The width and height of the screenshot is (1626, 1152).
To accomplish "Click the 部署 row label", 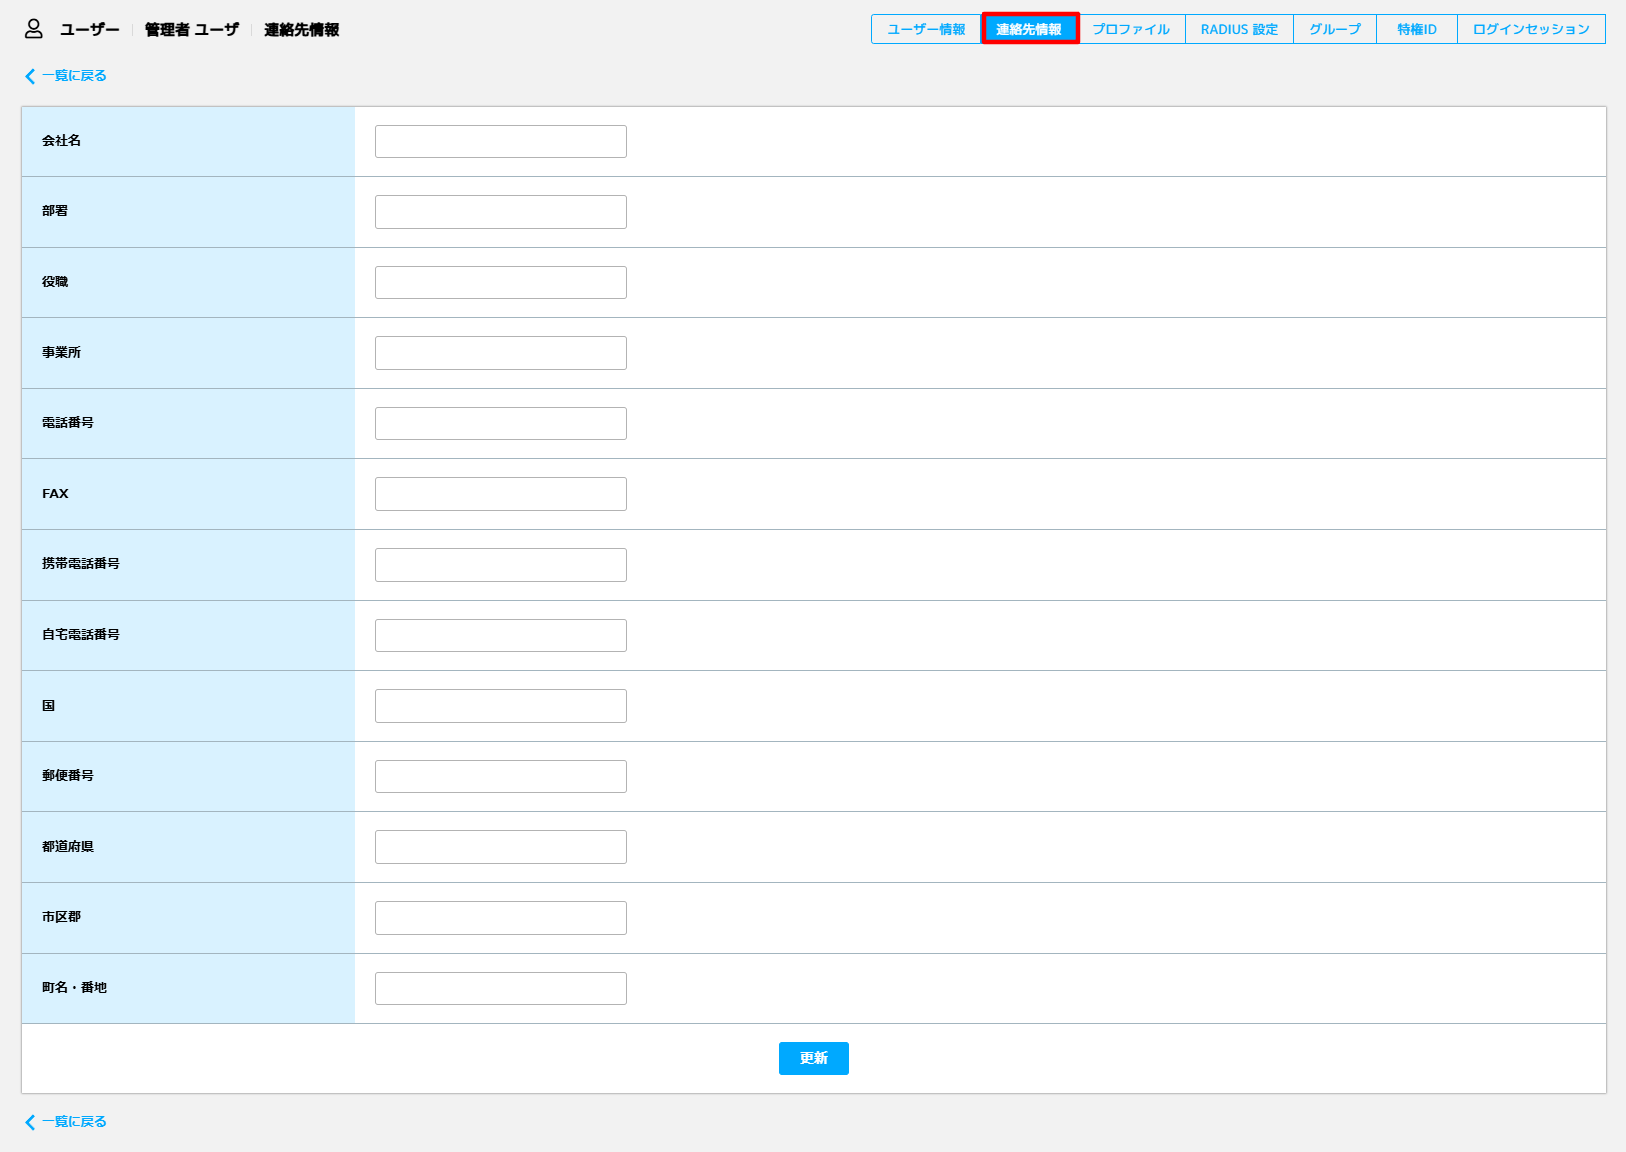I will [x=55, y=211].
